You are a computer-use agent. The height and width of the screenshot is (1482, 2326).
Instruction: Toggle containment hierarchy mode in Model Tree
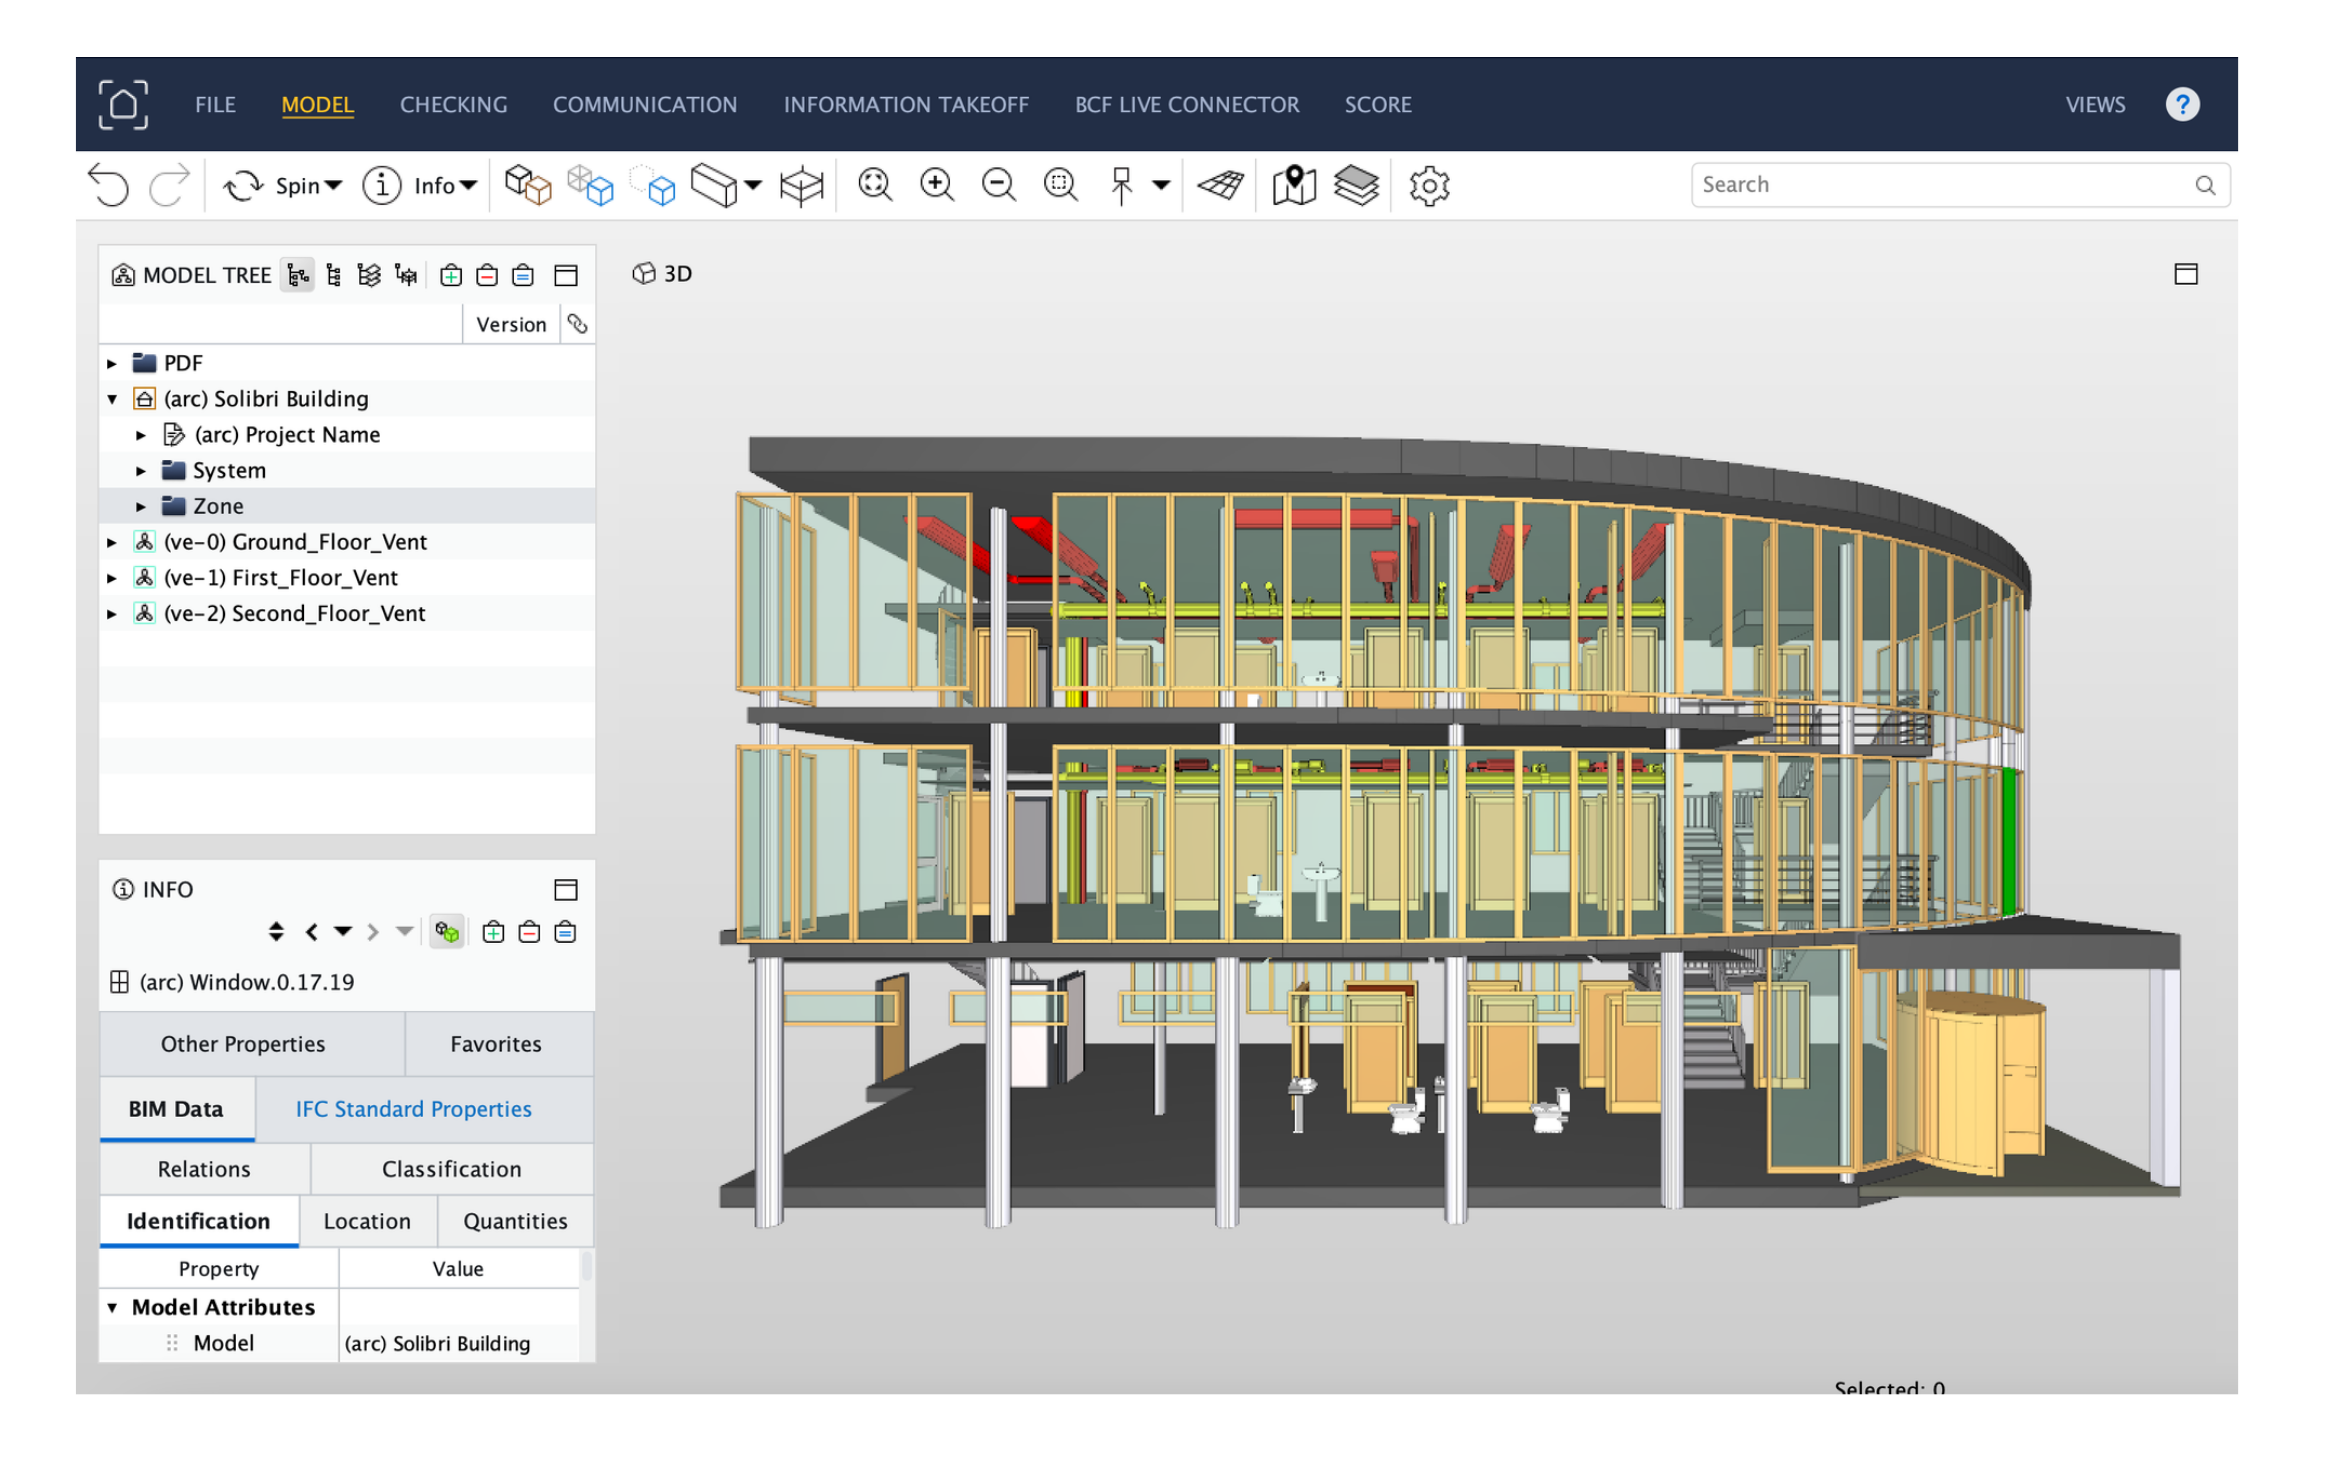[x=297, y=275]
